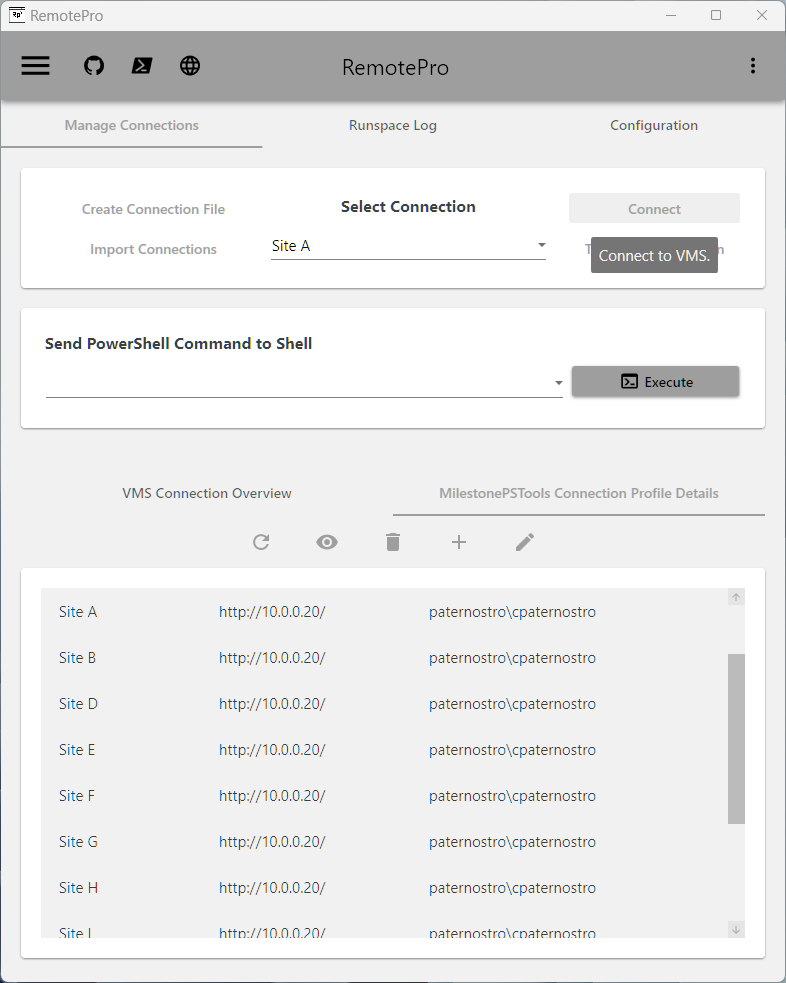The height and width of the screenshot is (983, 786).
Task: Switch to the Manage Connections tab
Action: tap(132, 125)
